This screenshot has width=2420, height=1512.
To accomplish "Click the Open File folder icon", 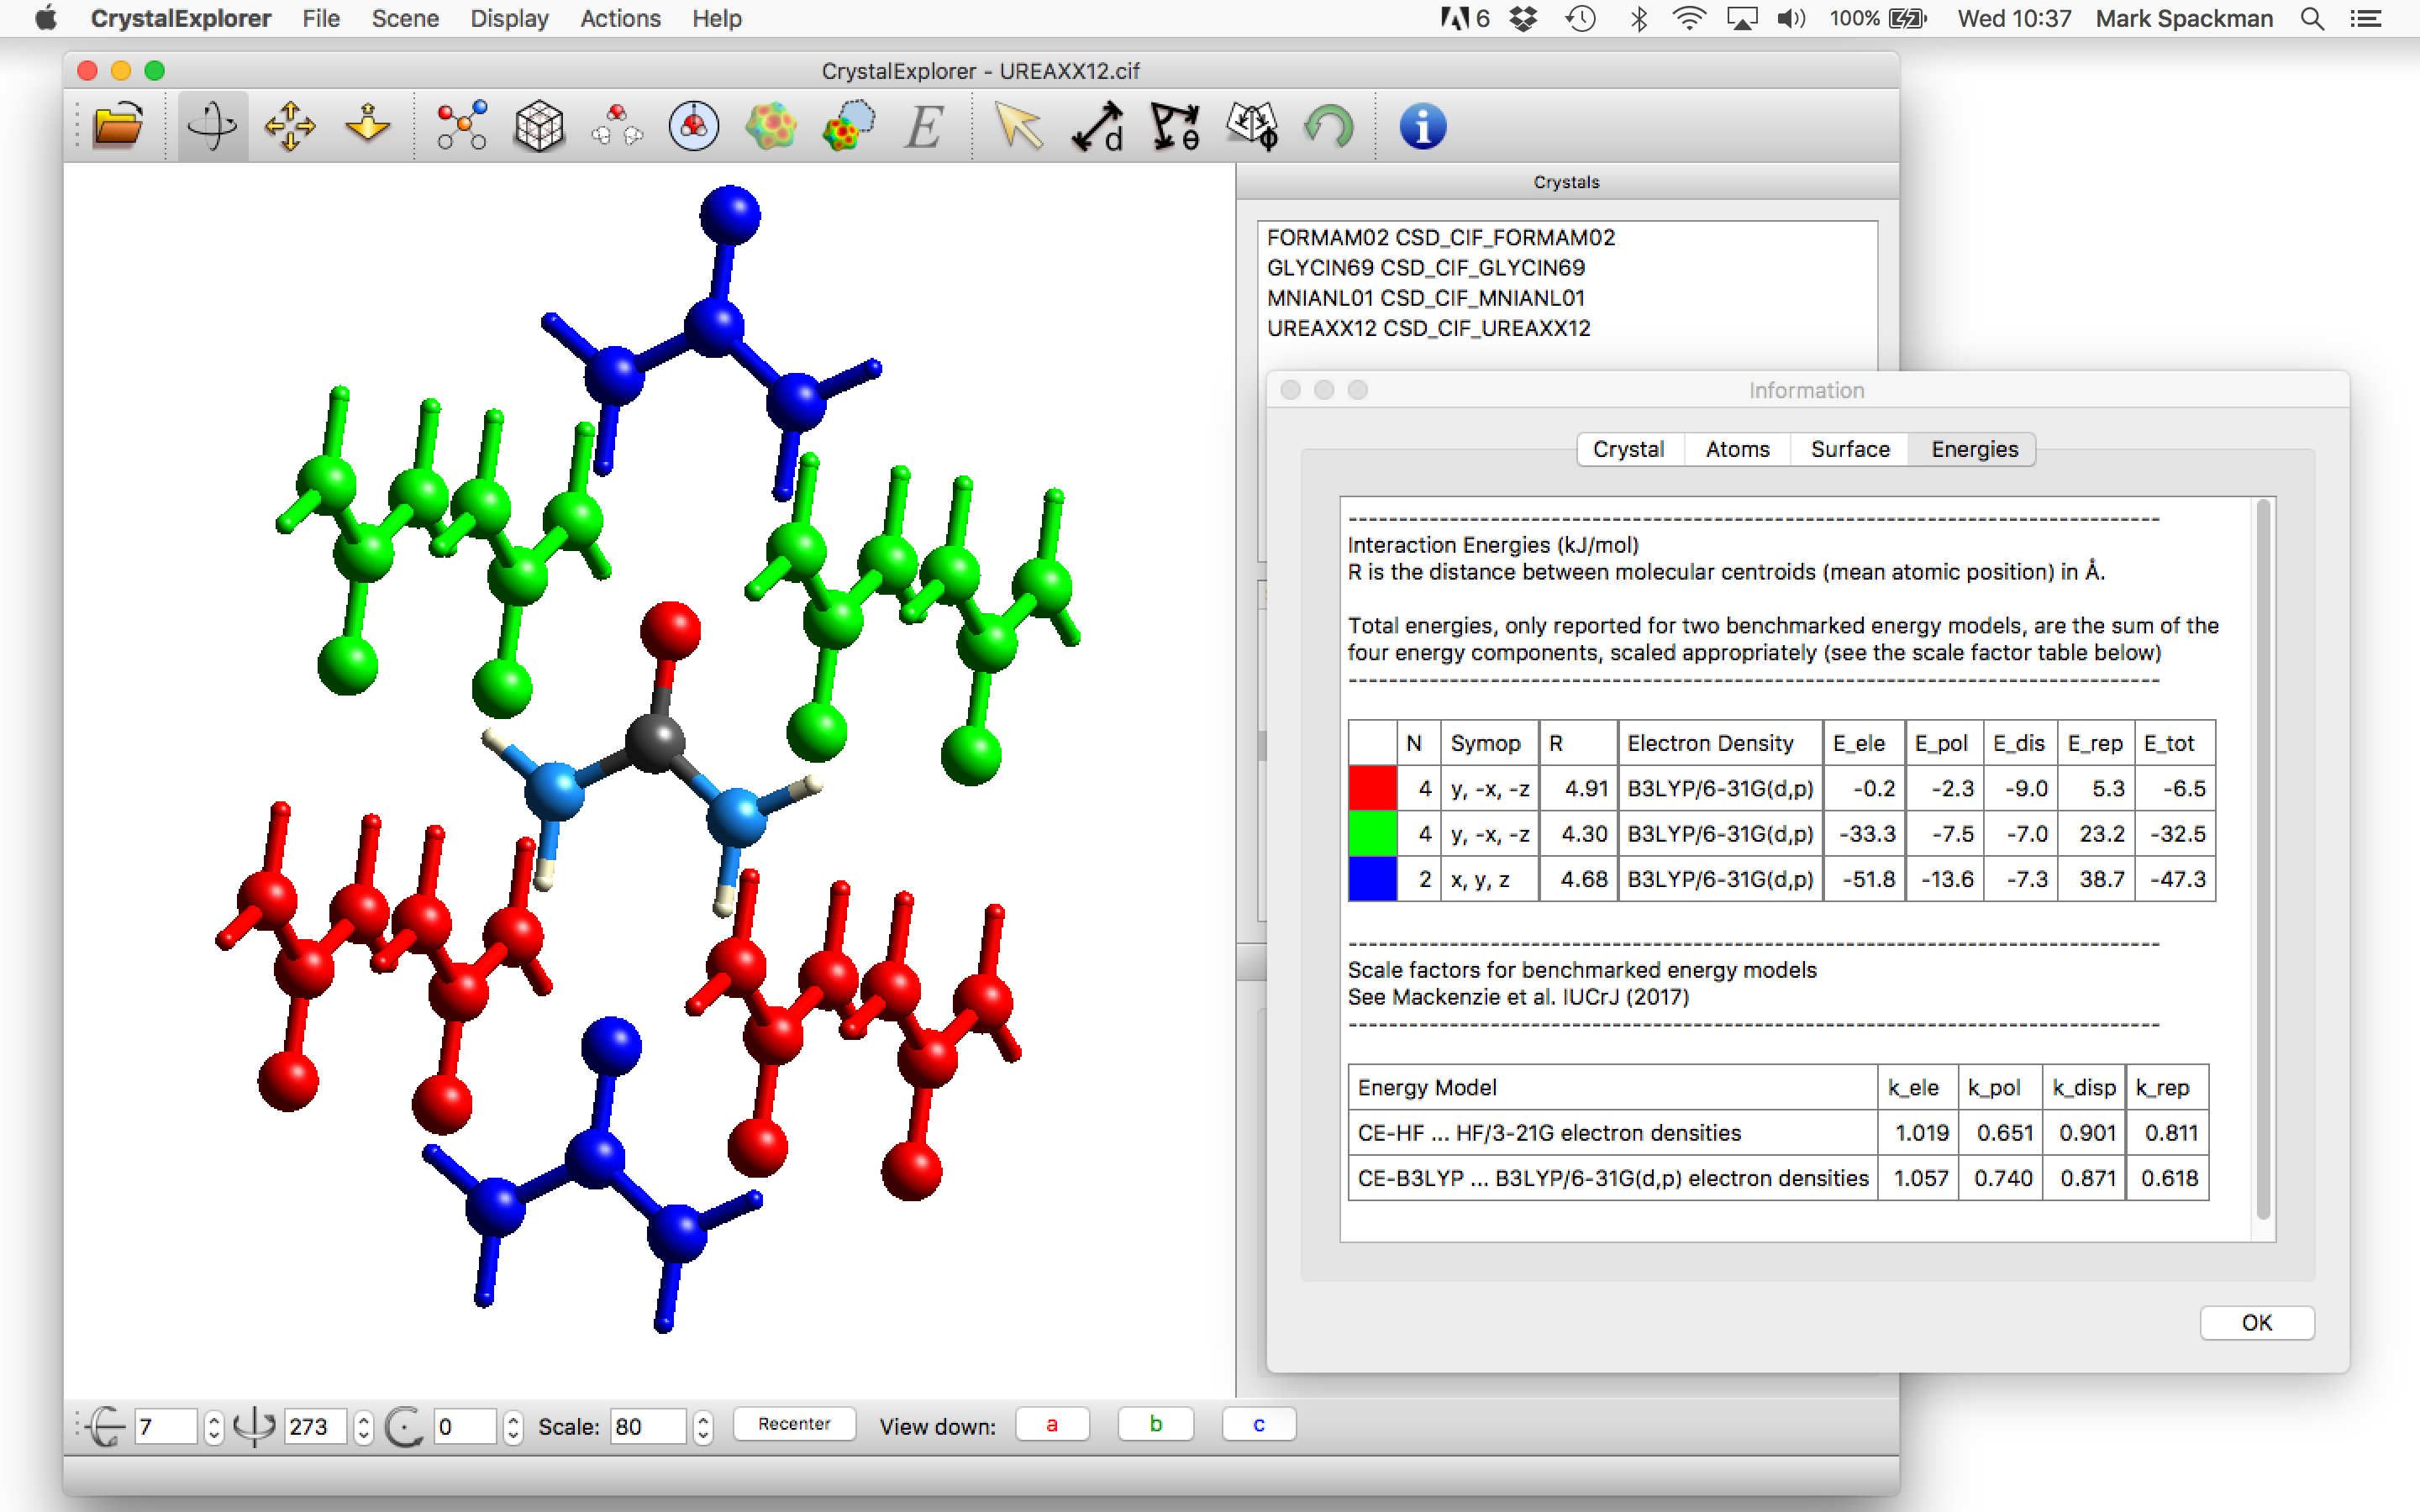I will click(118, 127).
